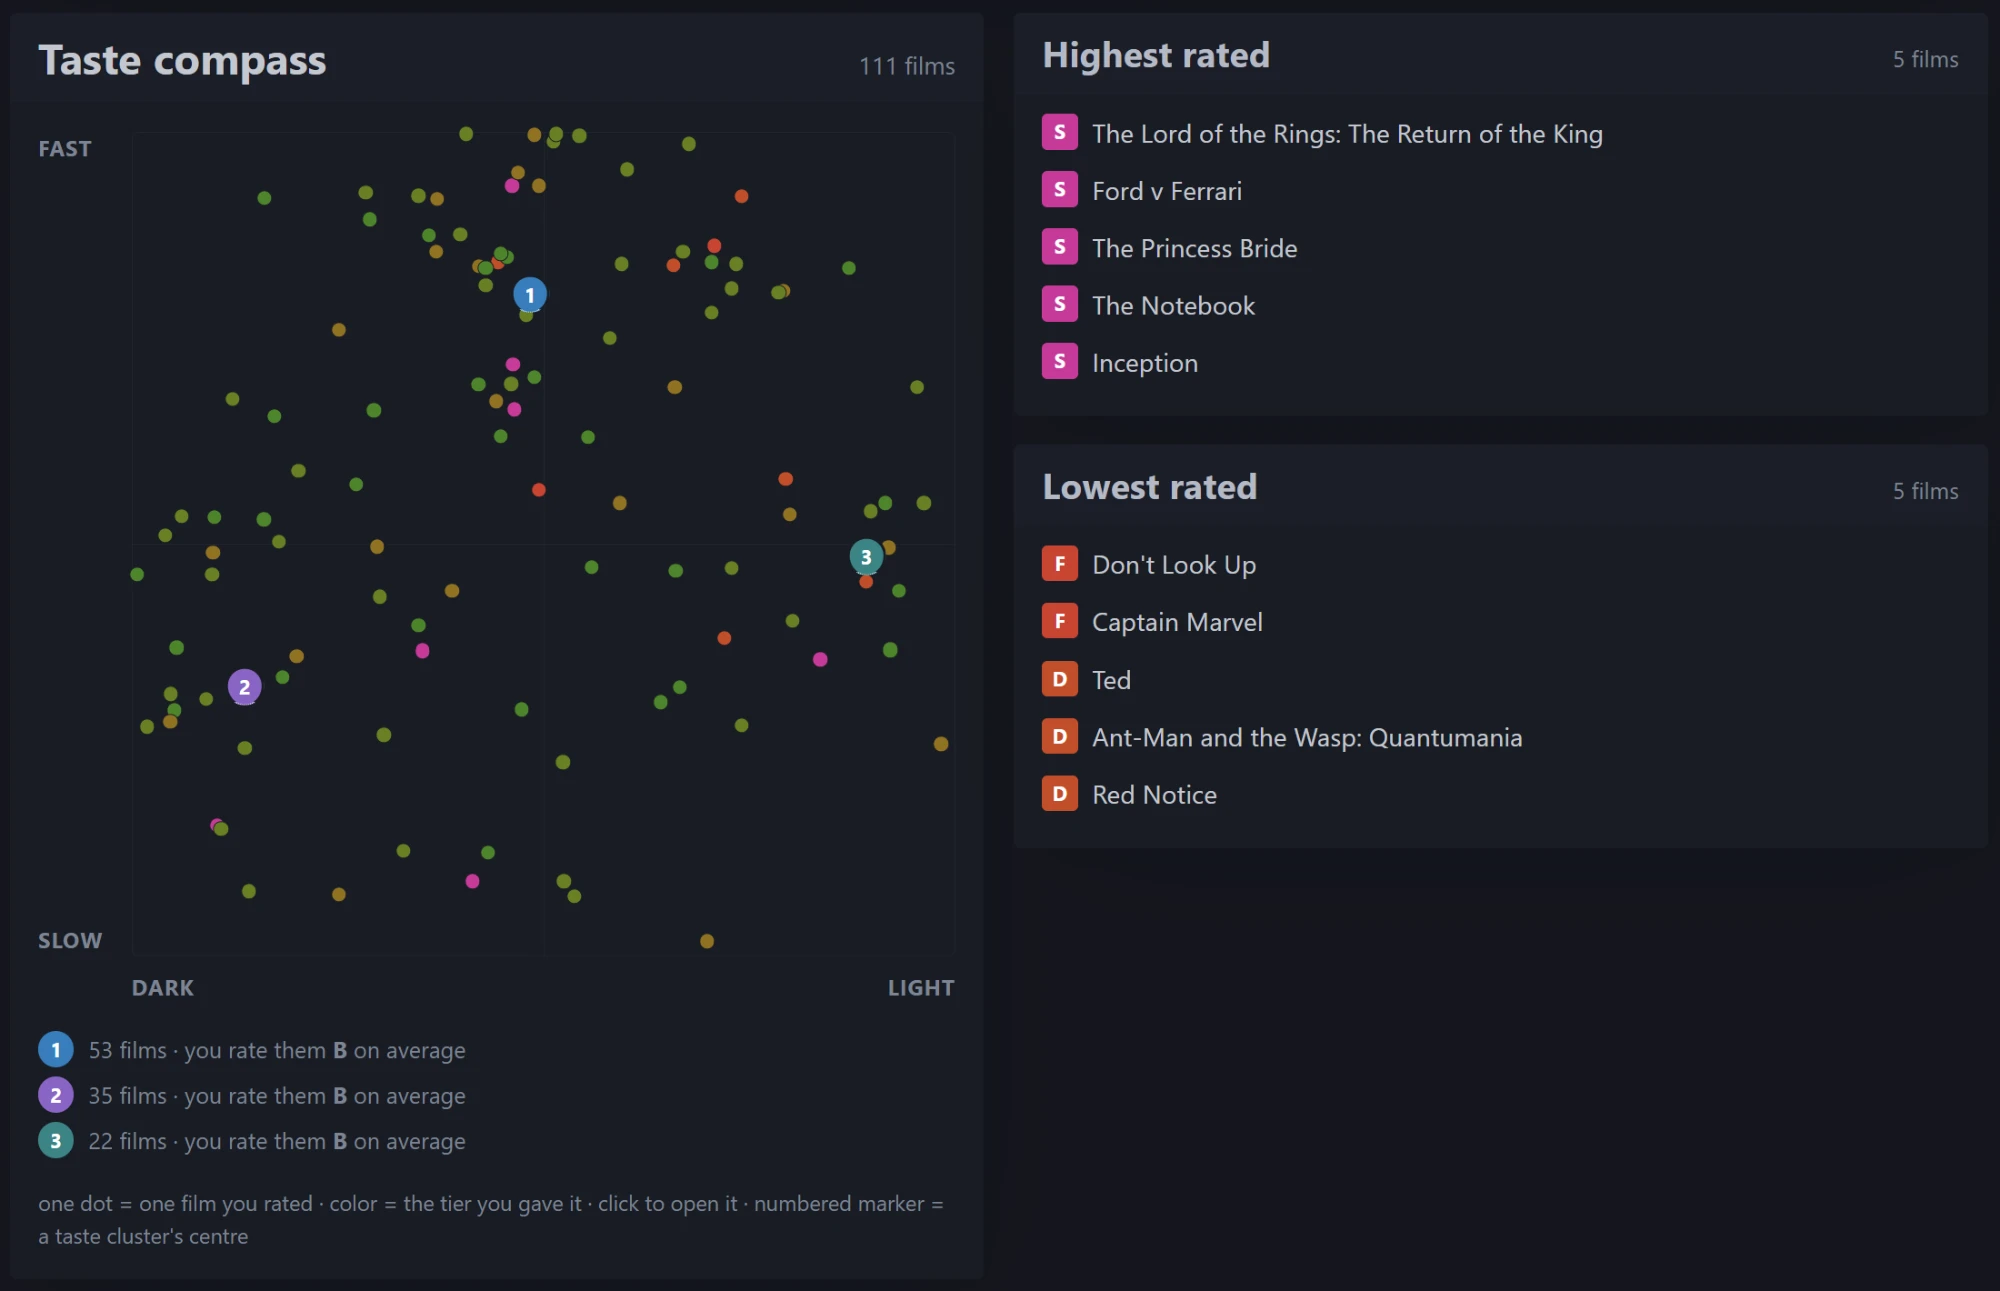Open the Red Notice film entry
Viewport: 2000px width, 1291px height.
pos(1154,795)
